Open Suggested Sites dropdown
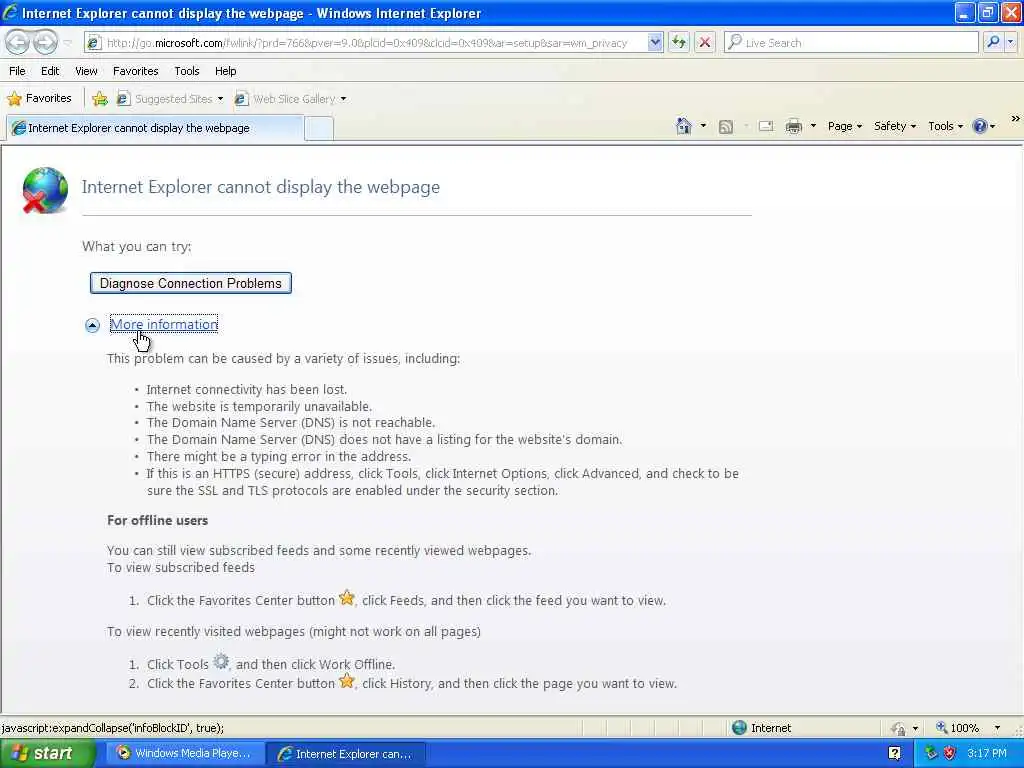The image size is (1024, 768). (170, 99)
